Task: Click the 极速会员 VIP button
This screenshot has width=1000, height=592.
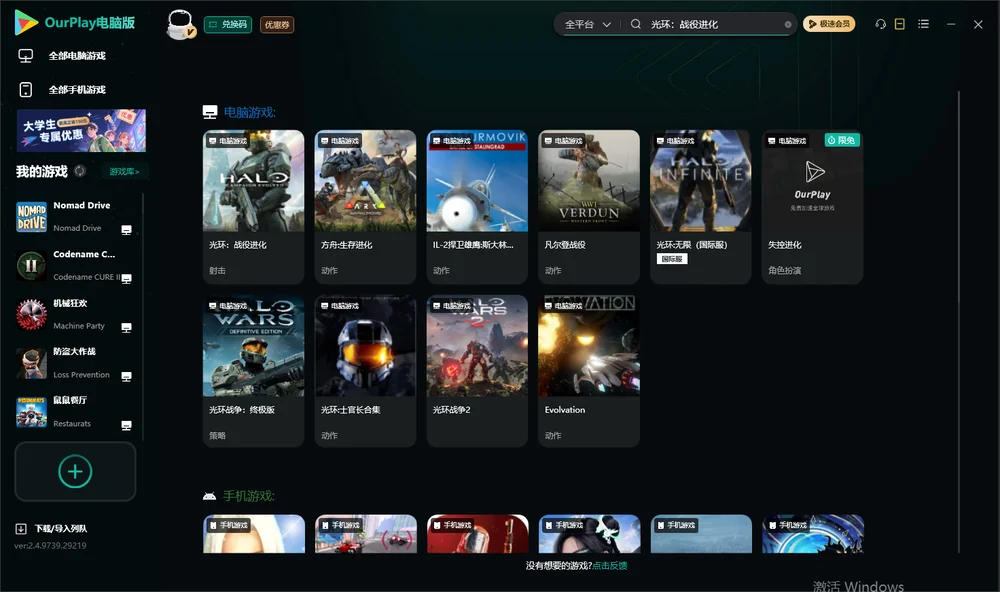Action: pyautogui.click(x=828, y=24)
